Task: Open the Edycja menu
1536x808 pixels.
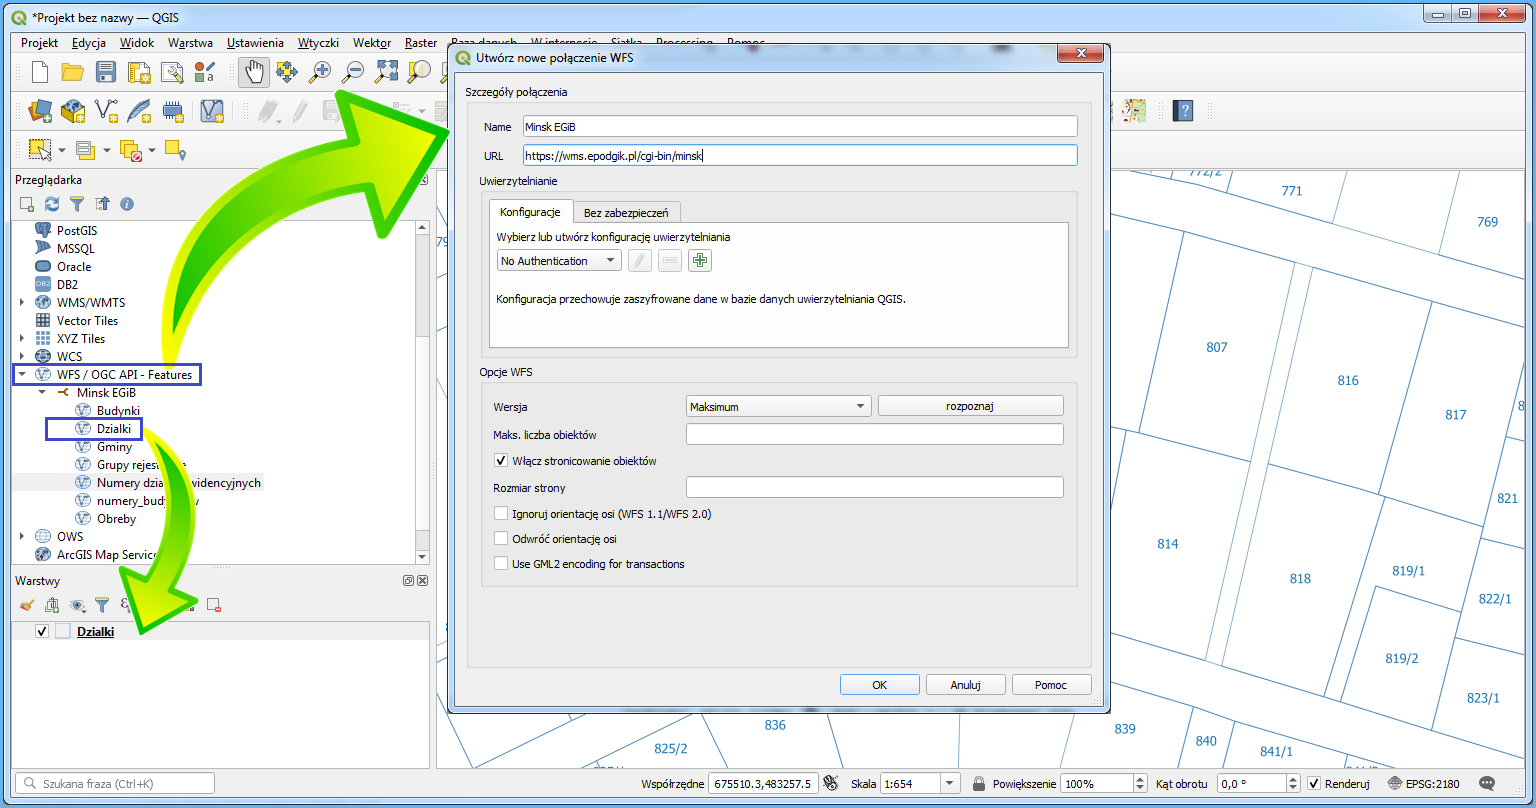Action: click(x=89, y=43)
